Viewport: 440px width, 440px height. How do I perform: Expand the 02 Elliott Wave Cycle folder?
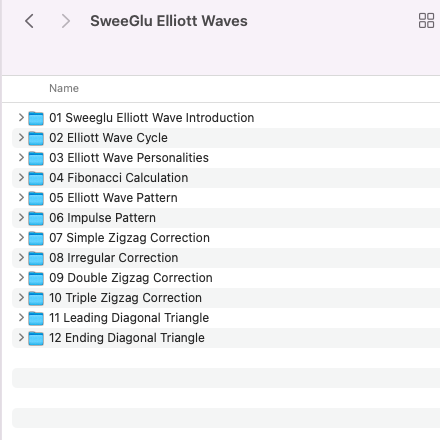21,137
